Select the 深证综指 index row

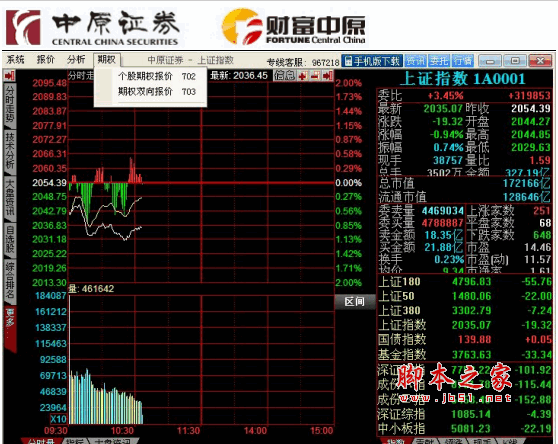(x=464, y=414)
